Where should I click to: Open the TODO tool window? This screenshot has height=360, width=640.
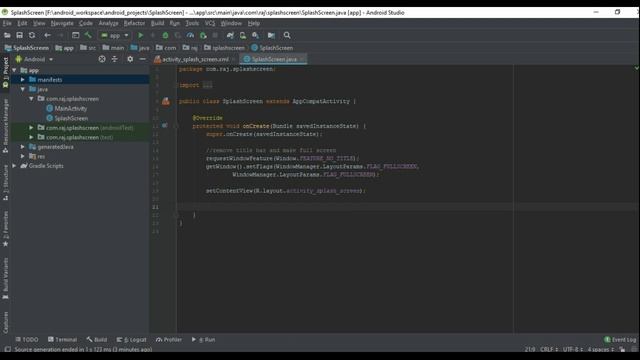point(27,340)
